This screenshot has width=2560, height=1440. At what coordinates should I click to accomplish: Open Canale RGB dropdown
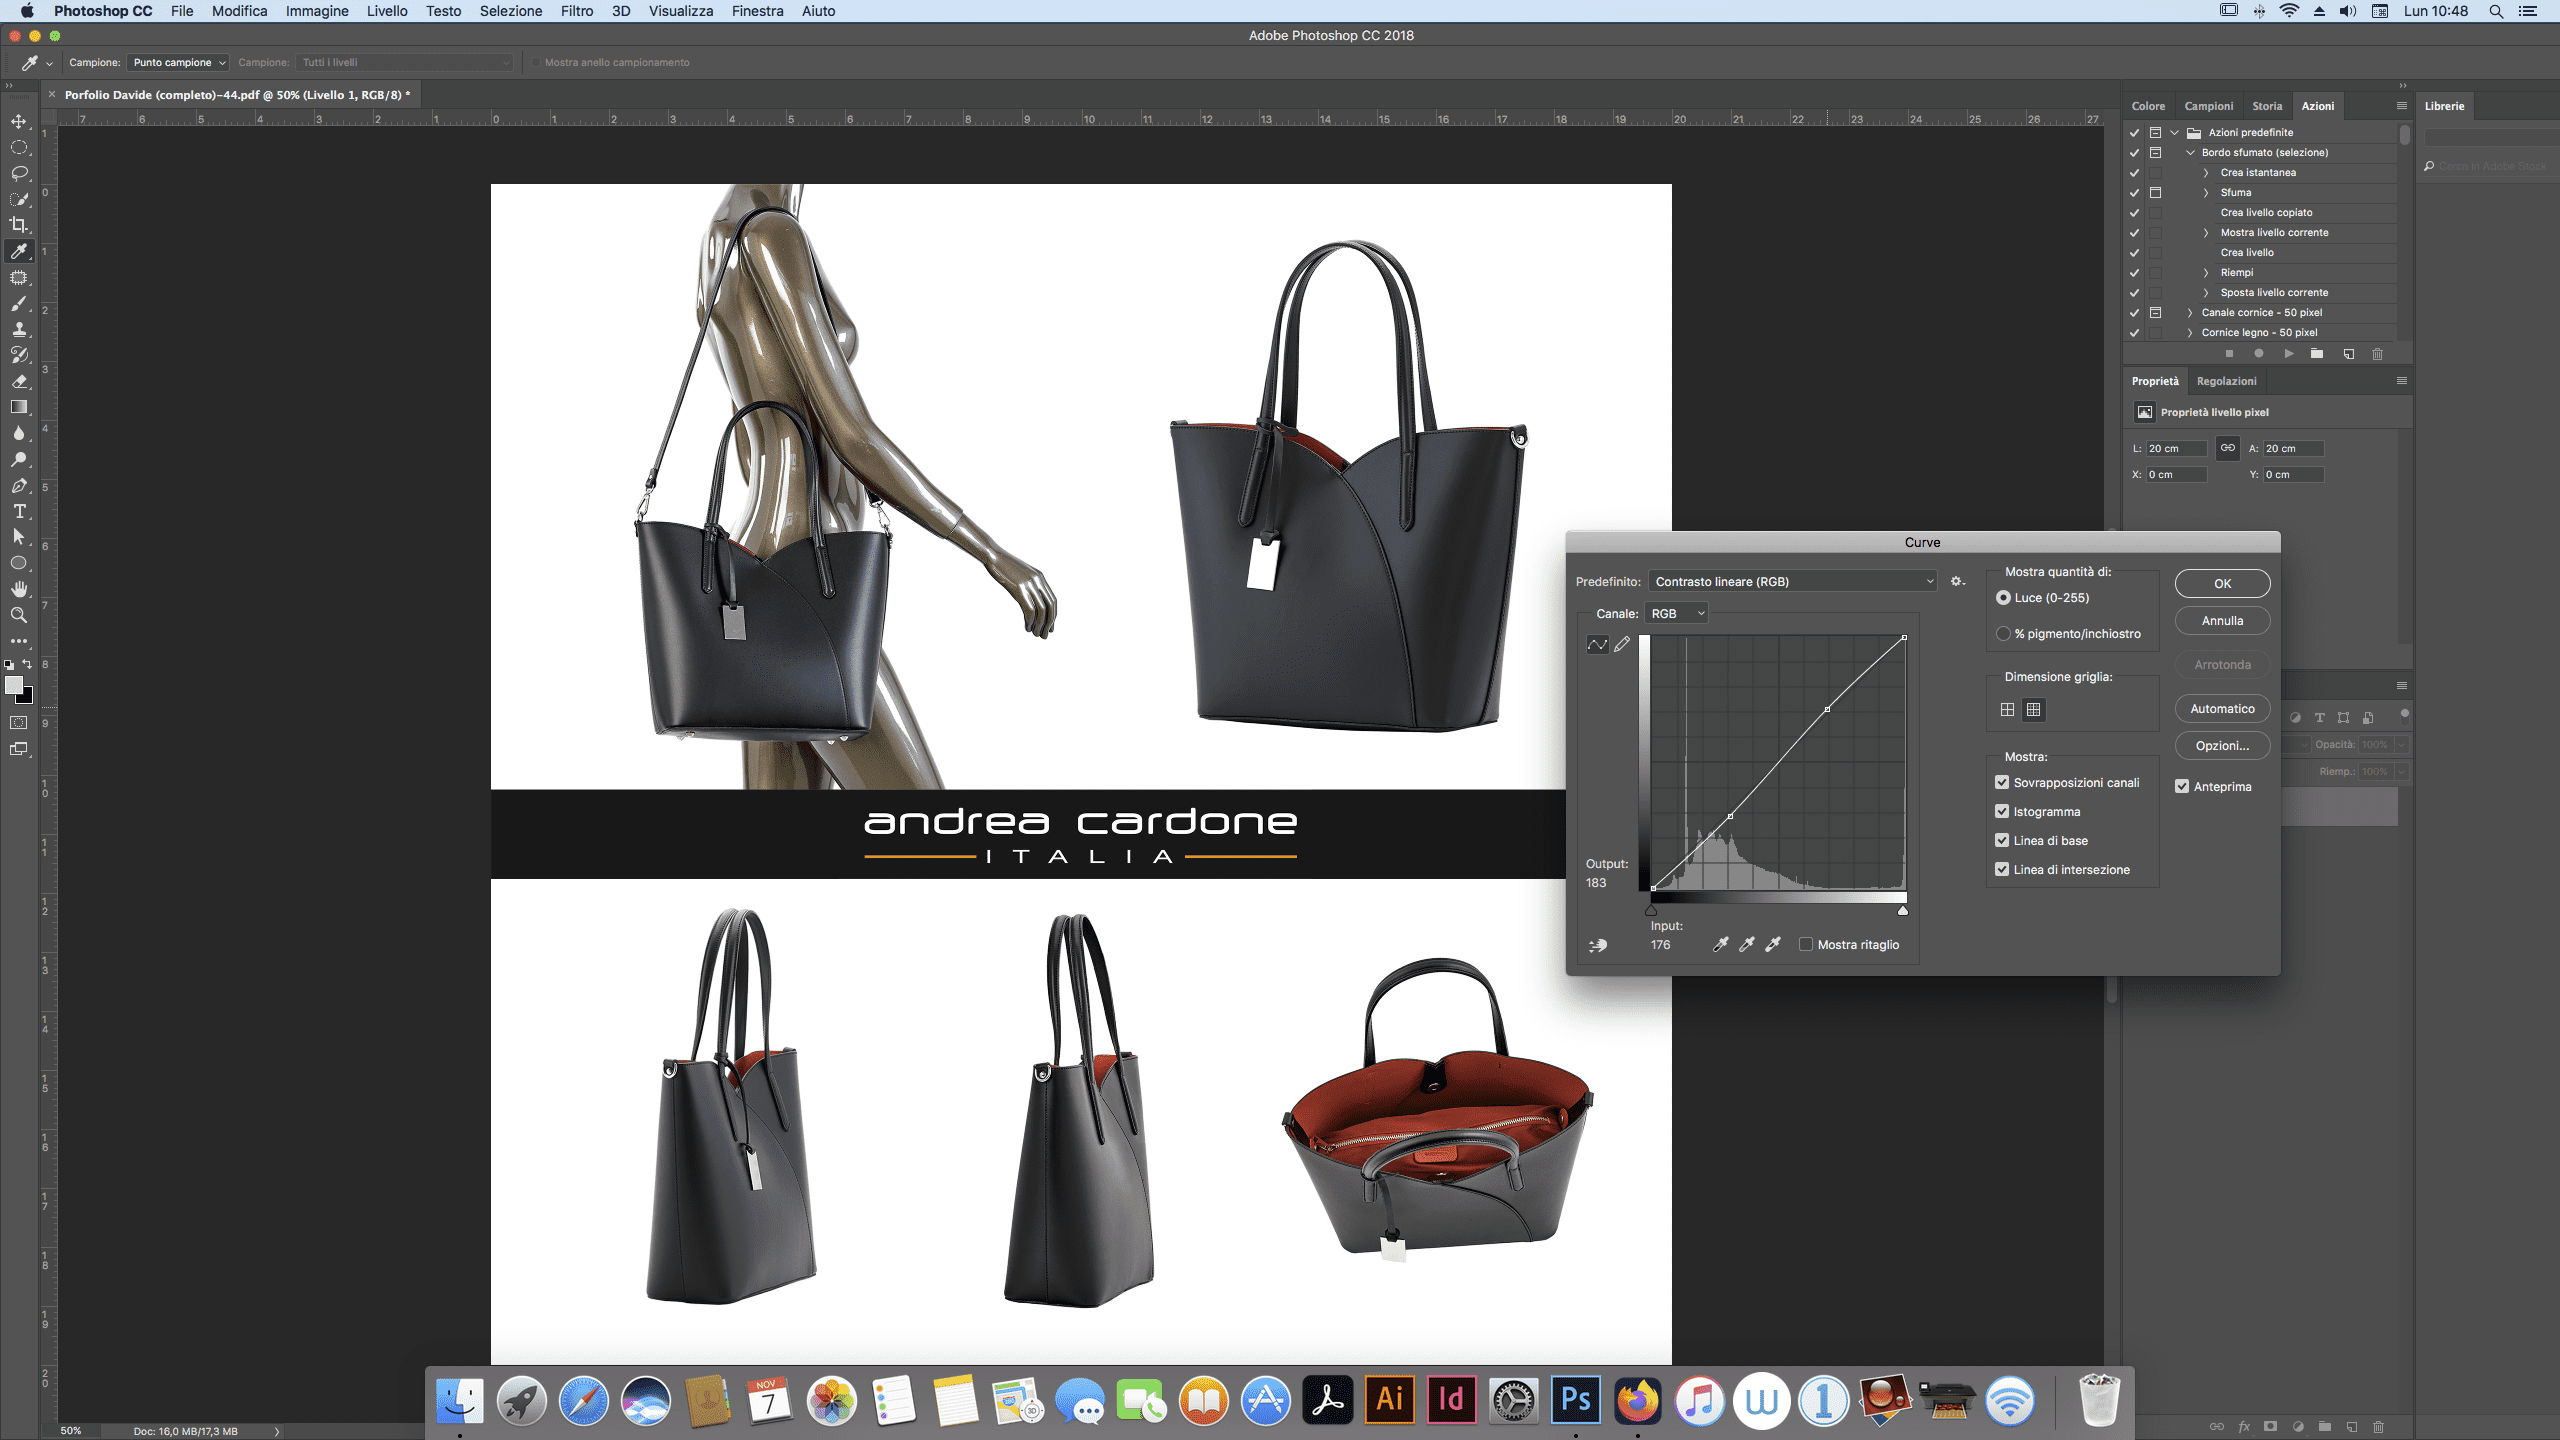tap(1677, 613)
